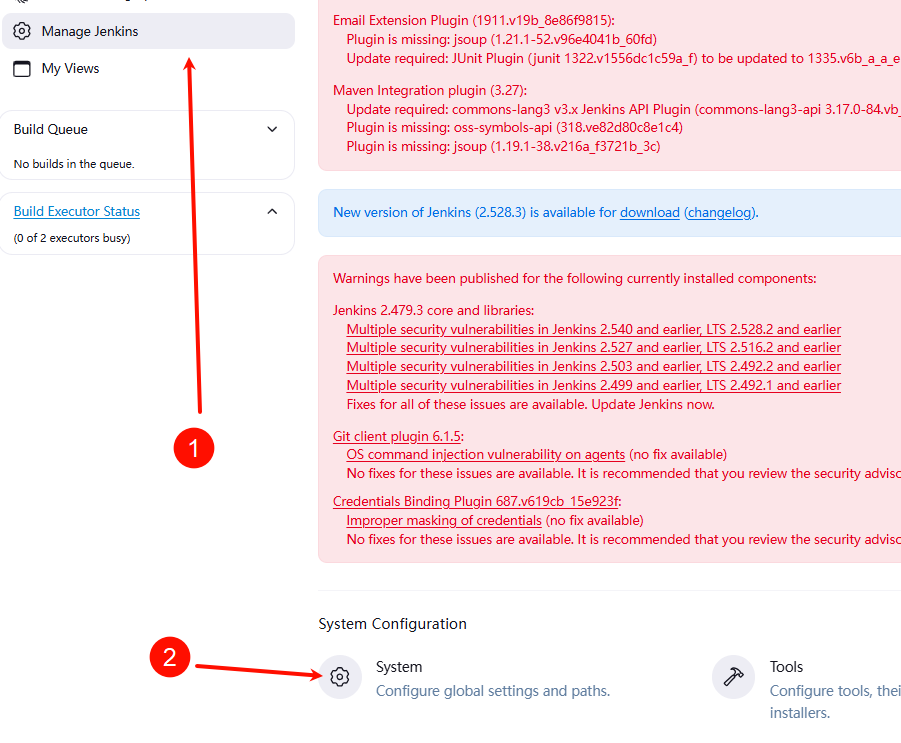The image size is (901, 743).
Task: Open vulnerabilities link for Jenkins 2.503
Action: [x=594, y=367]
